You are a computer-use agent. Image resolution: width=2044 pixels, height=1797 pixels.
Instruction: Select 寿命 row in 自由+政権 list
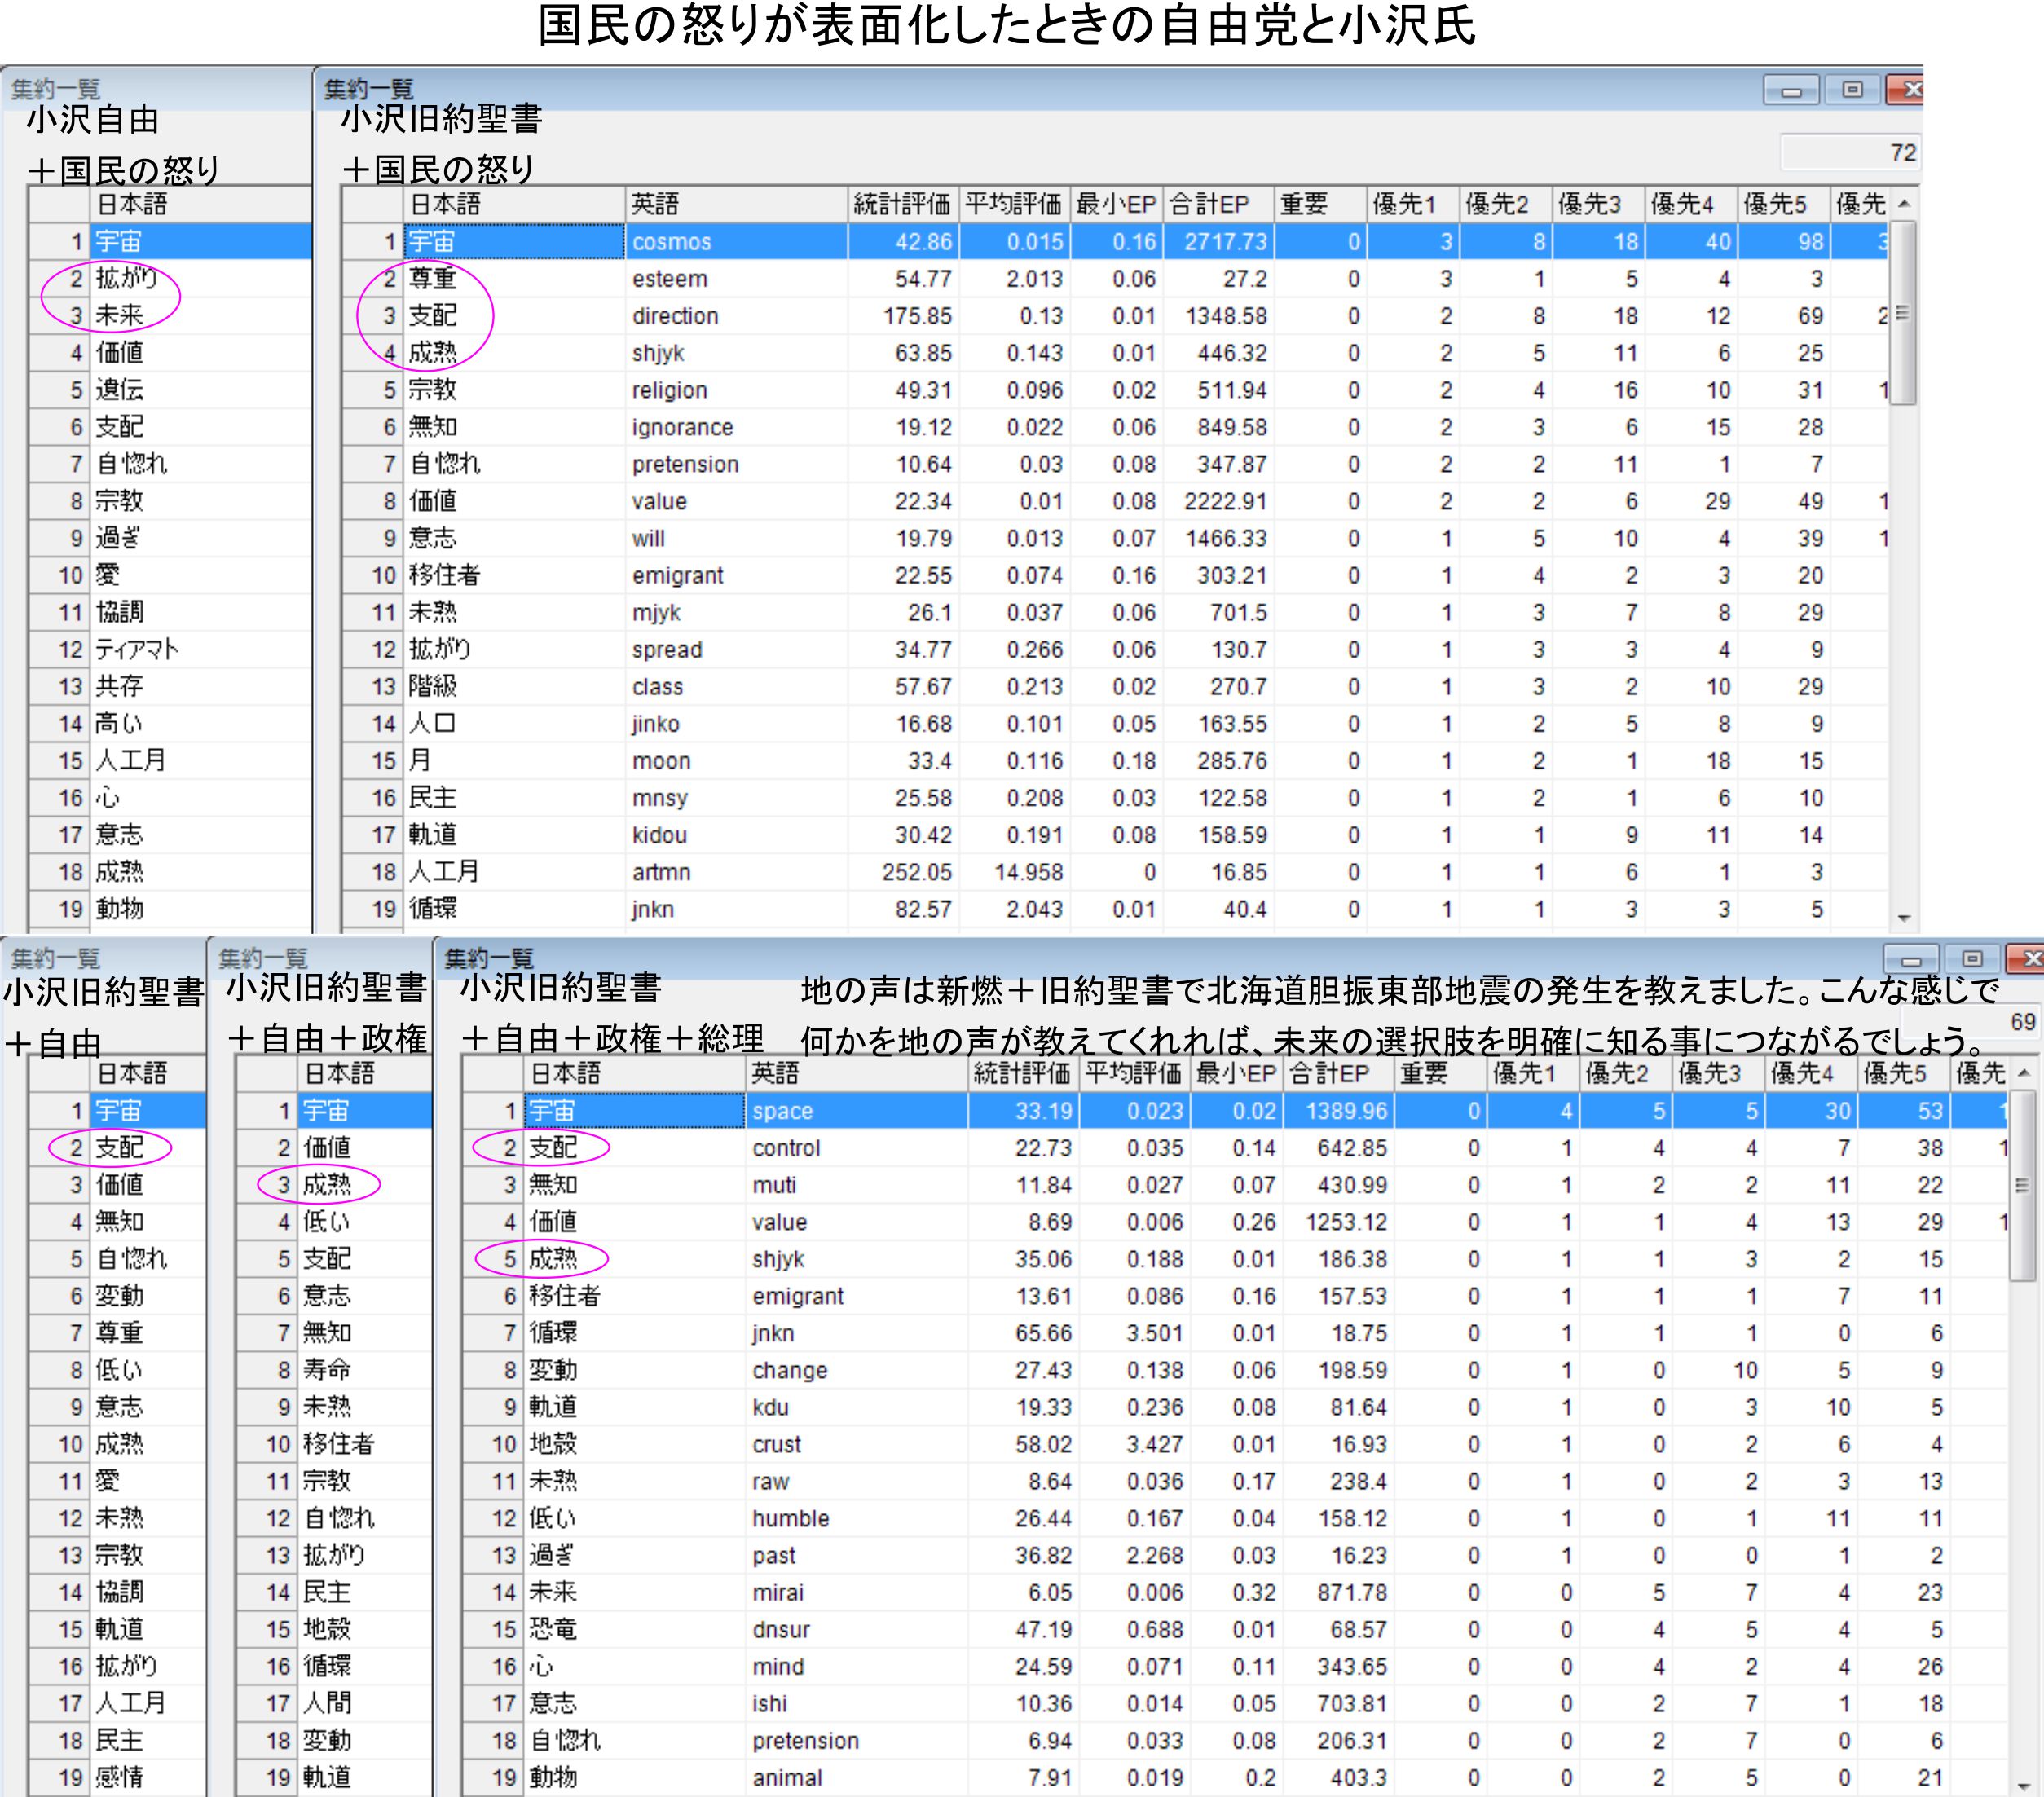pos(327,1370)
